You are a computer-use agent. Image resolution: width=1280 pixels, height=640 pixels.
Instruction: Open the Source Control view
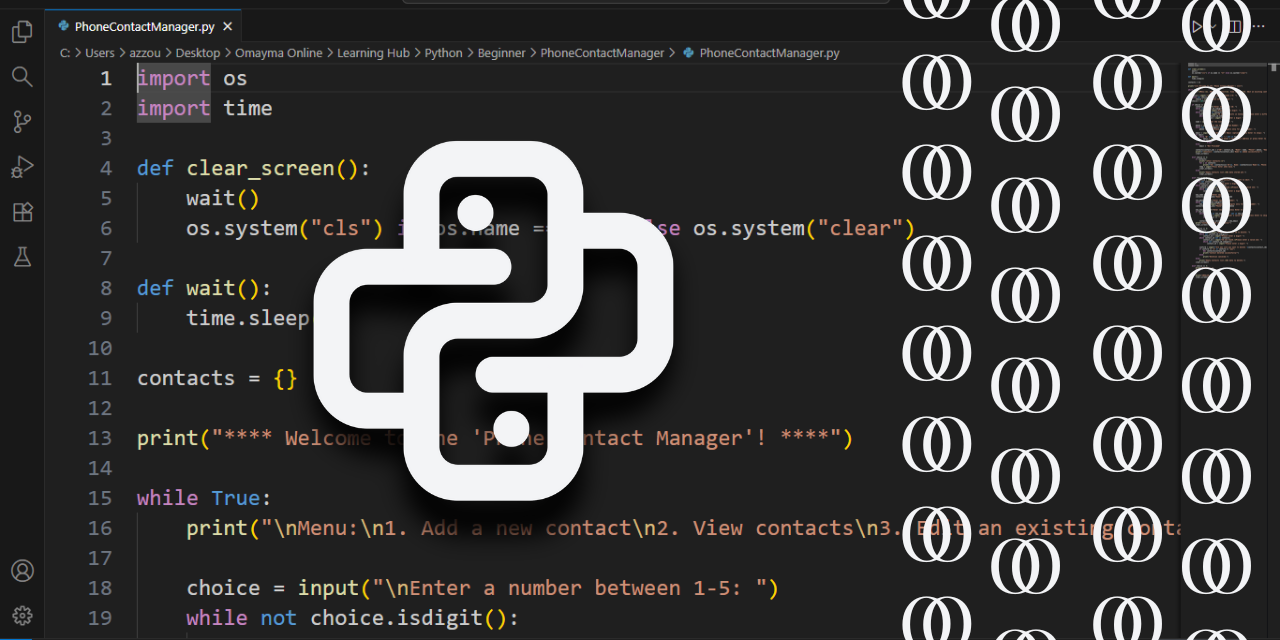tap(22, 122)
